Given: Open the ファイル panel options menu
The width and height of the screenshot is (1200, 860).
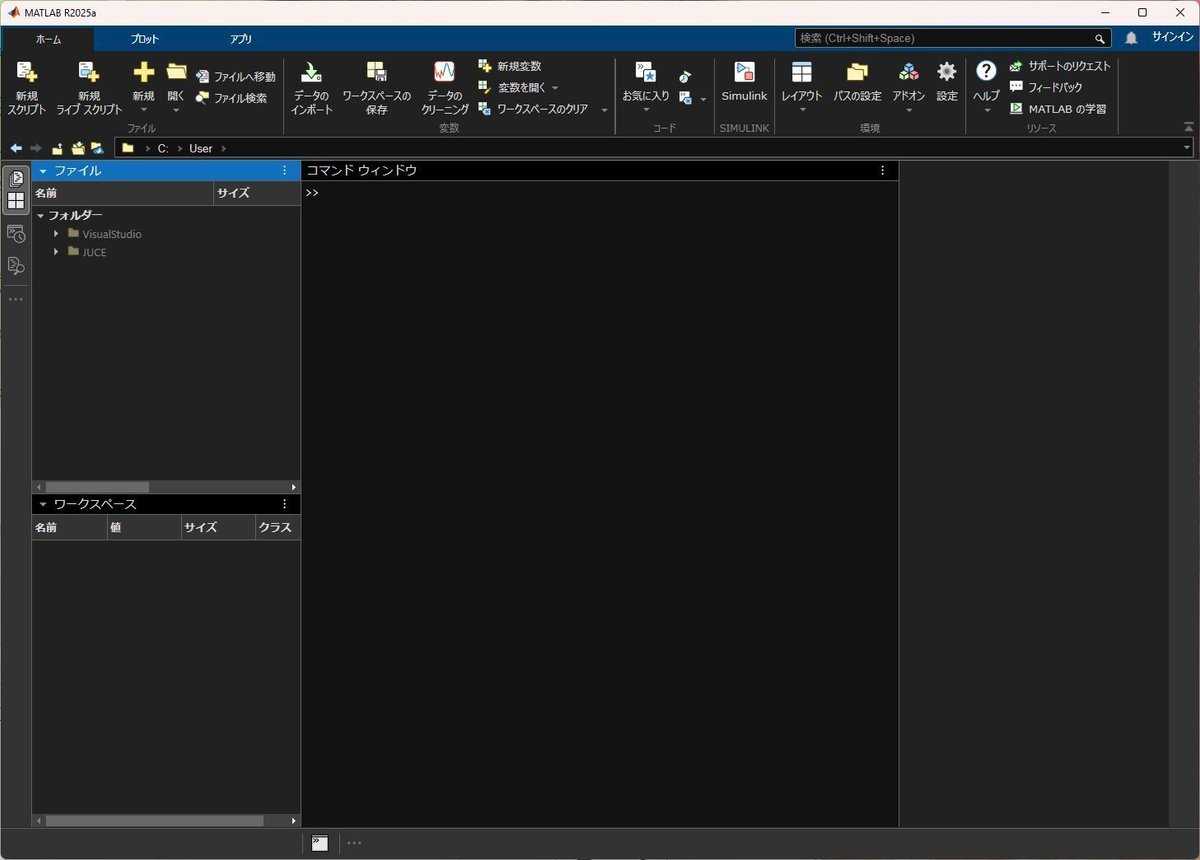Looking at the screenshot, I should click(x=284, y=171).
